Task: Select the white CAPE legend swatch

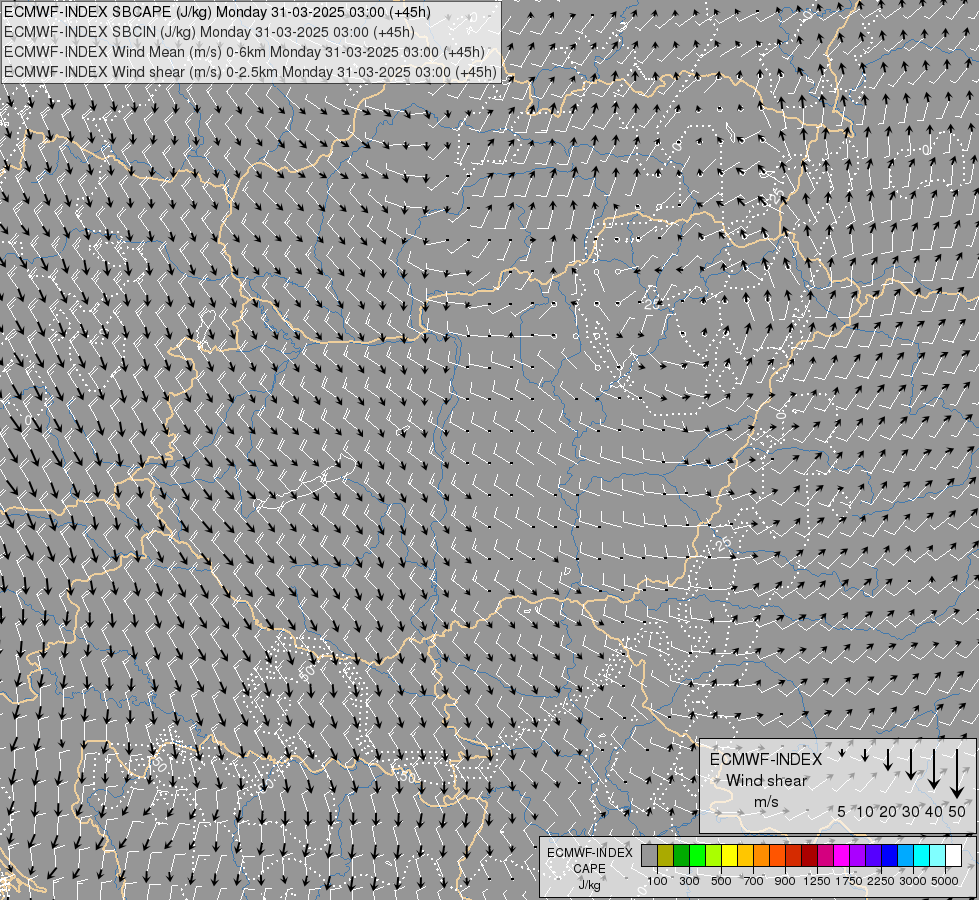Action: click(x=953, y=856)
